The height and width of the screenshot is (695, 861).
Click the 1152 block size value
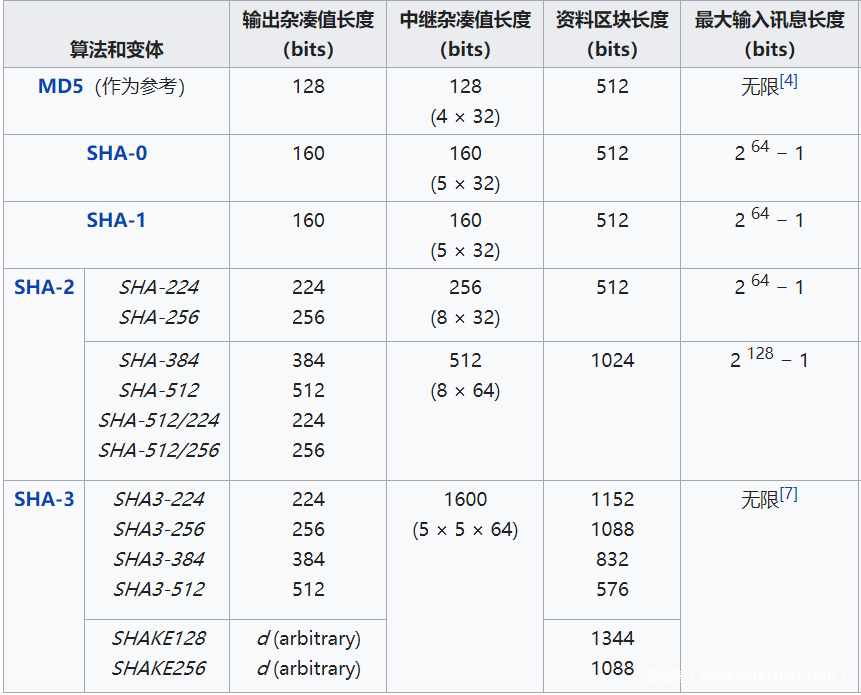tap(612, 500)
